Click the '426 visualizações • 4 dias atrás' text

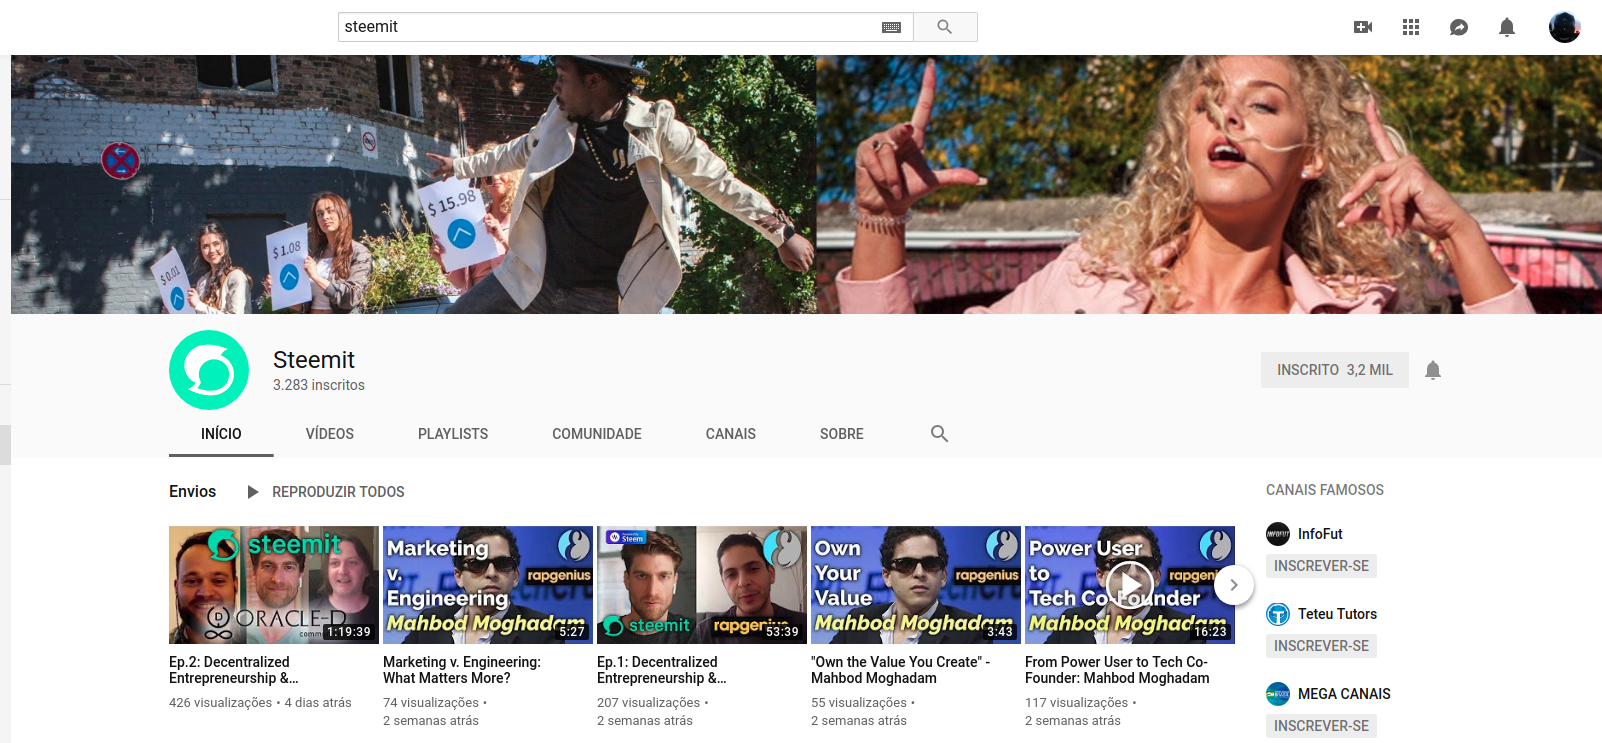point(260,703)
